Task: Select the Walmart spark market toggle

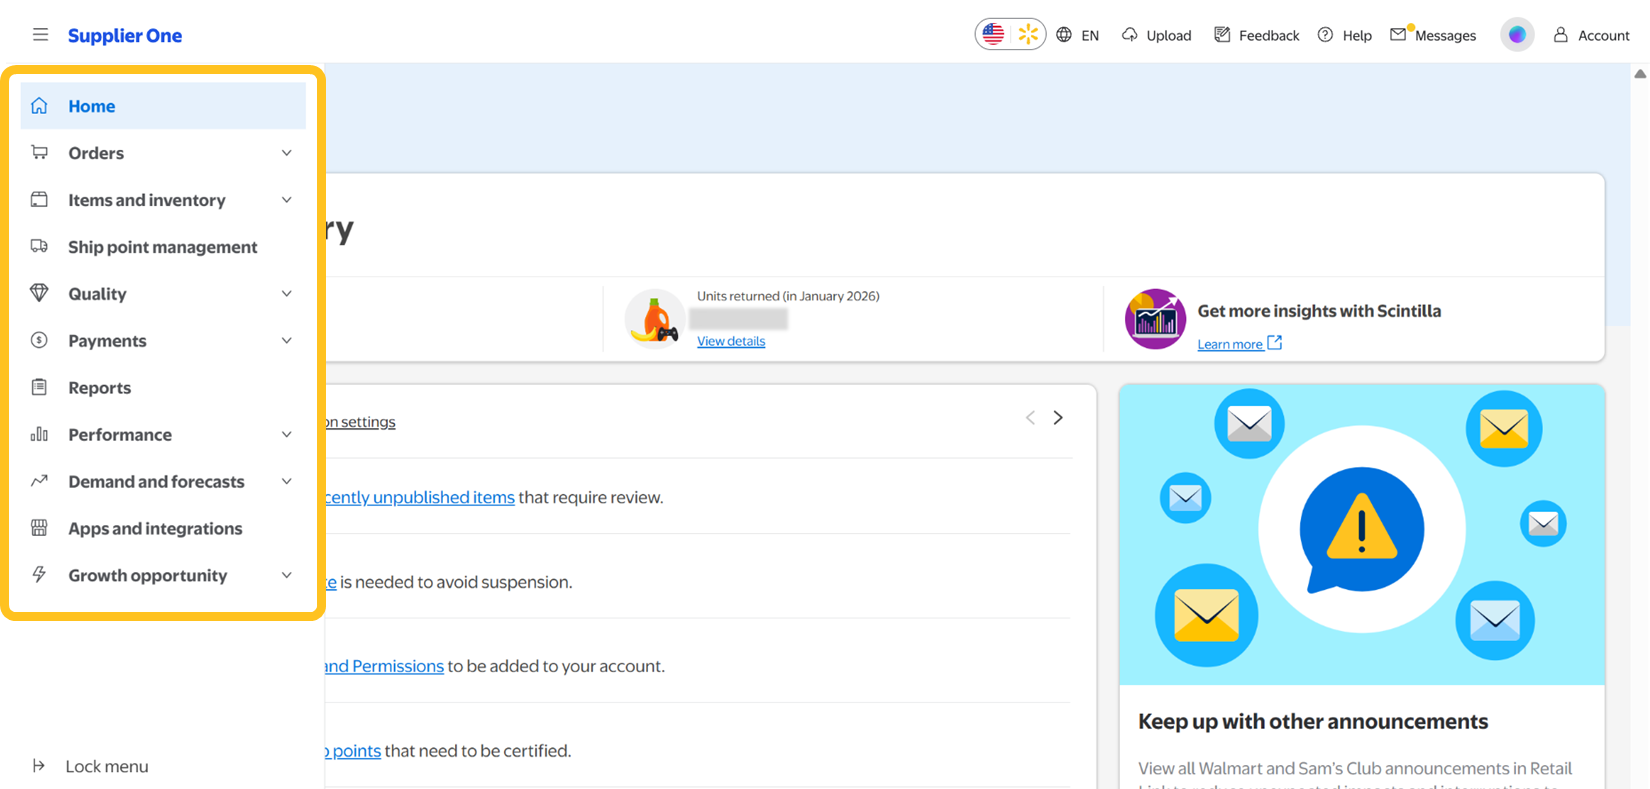Action: click(1028, 34)
